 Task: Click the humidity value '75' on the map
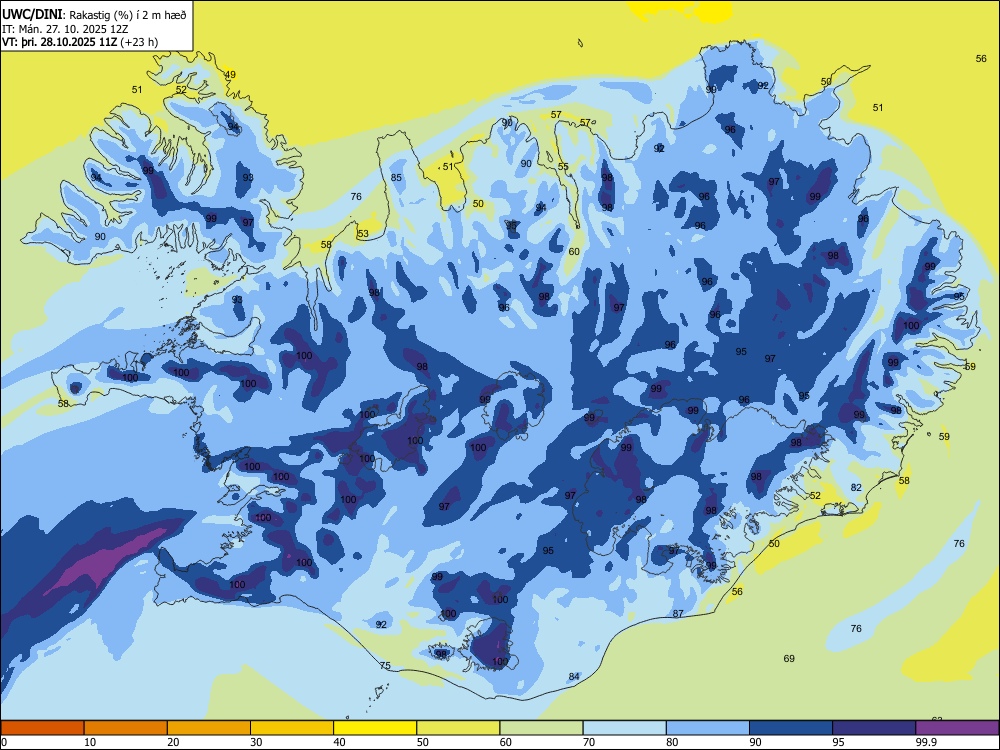point(385,665)
